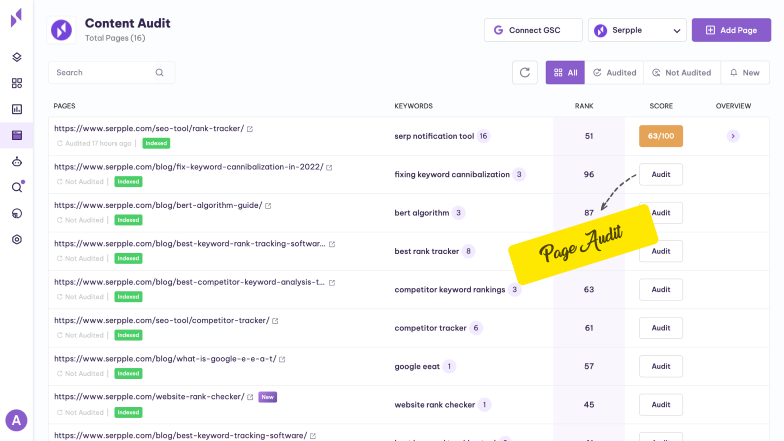This screenshot has width=784, height=441.
Task: Open the layers icon in sidebar
Action: [16, 57]
